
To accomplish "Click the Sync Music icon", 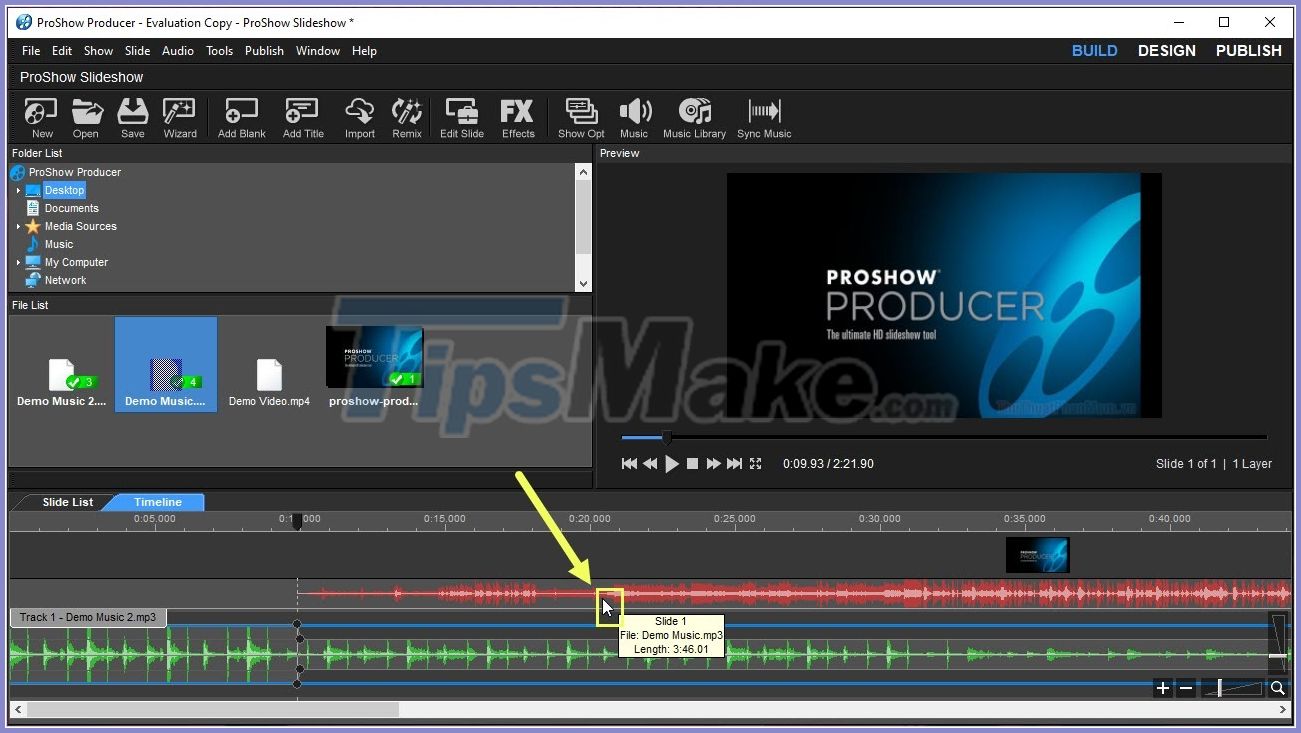I will coord(763,117).
